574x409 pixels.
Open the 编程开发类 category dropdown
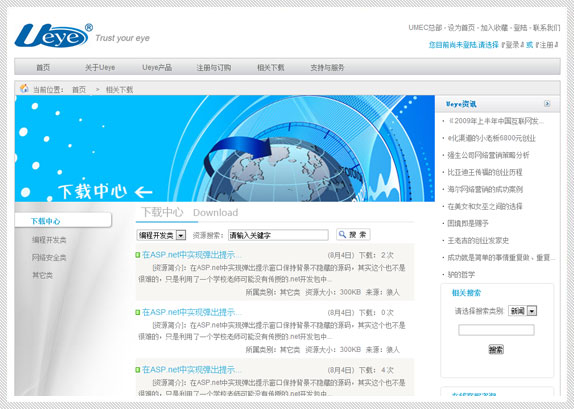click(161, 235)
